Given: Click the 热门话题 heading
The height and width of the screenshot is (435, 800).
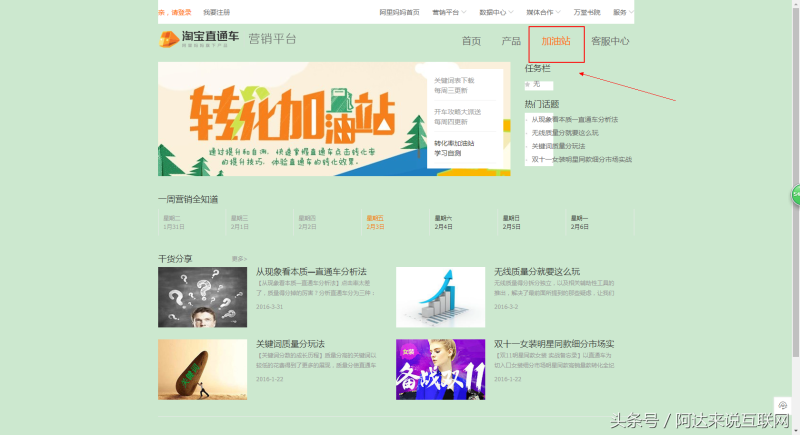Looking at the screenshot, I should pyautogui.click(x=542, y=104).
